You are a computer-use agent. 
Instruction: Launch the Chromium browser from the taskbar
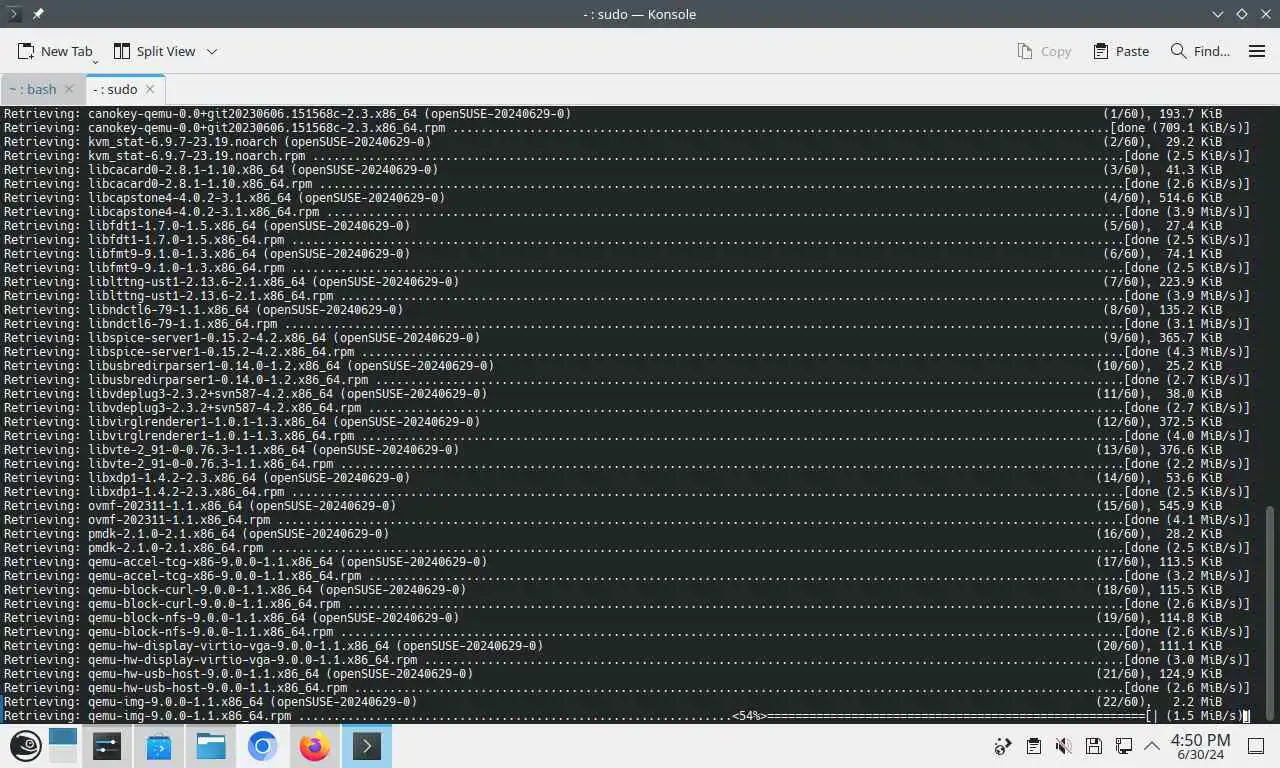click(262, 746)
